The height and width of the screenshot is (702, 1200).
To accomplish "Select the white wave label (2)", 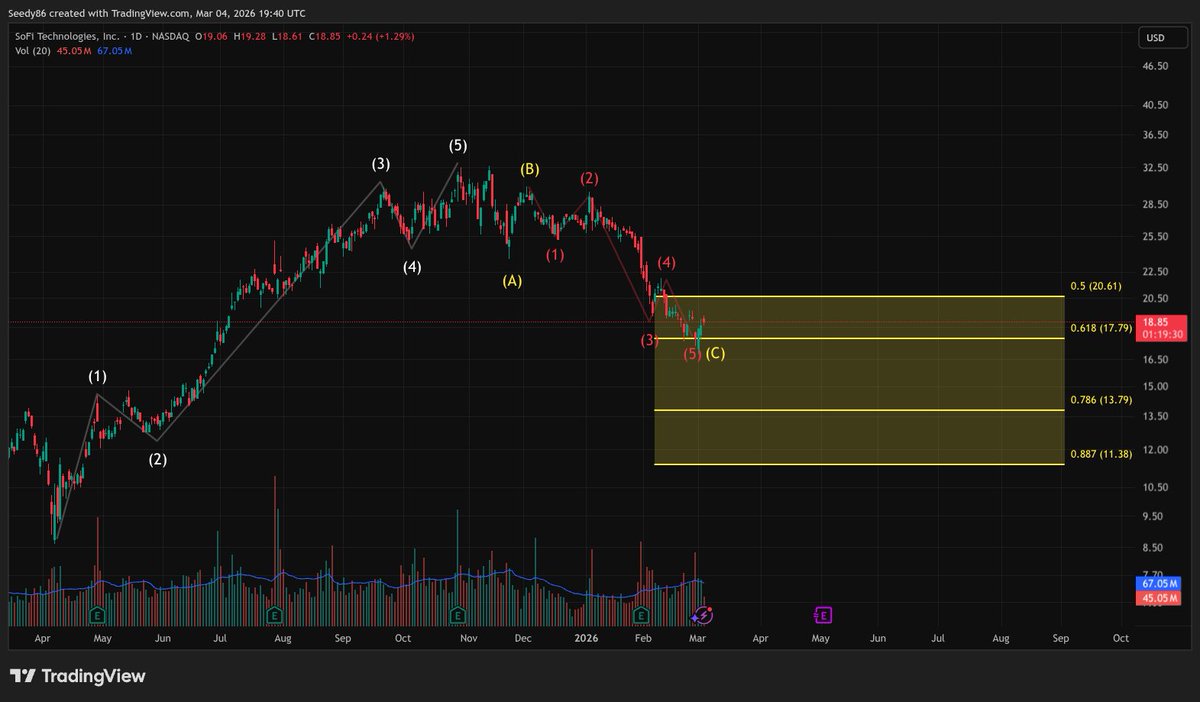I will (x=158, y=460).
